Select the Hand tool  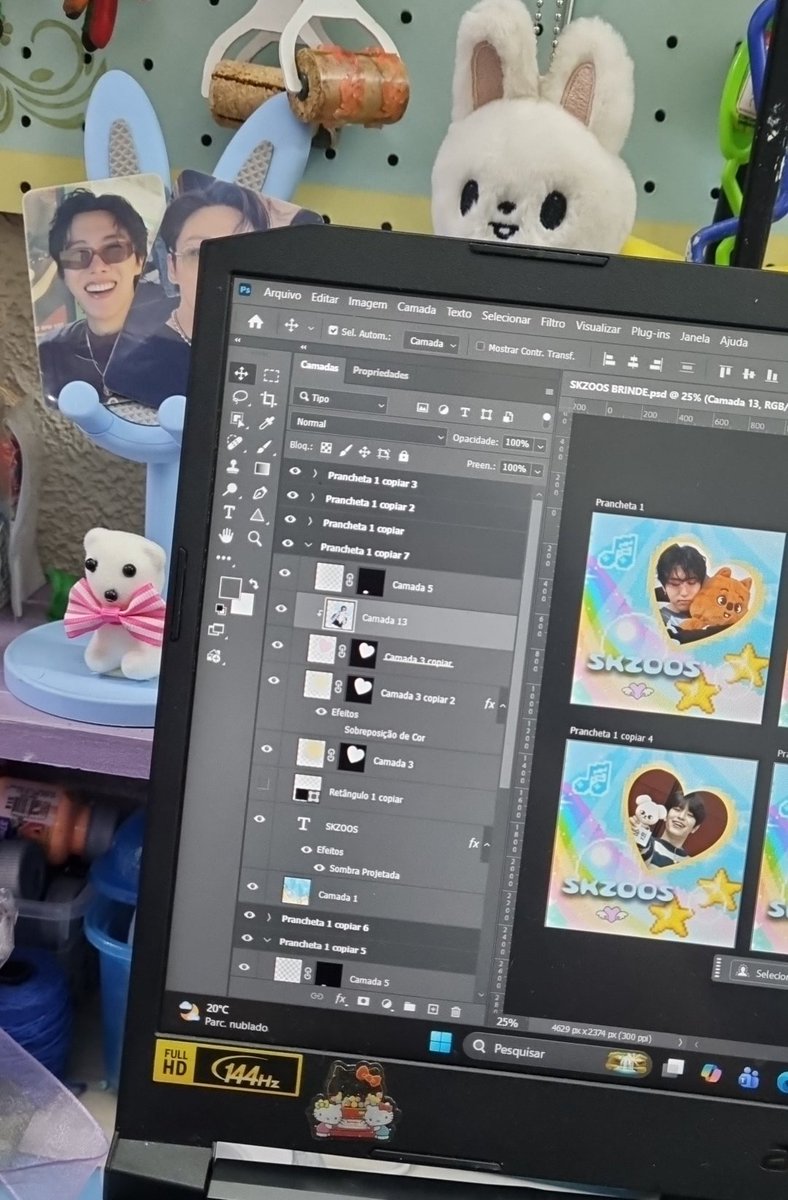[x=227, y=535]
